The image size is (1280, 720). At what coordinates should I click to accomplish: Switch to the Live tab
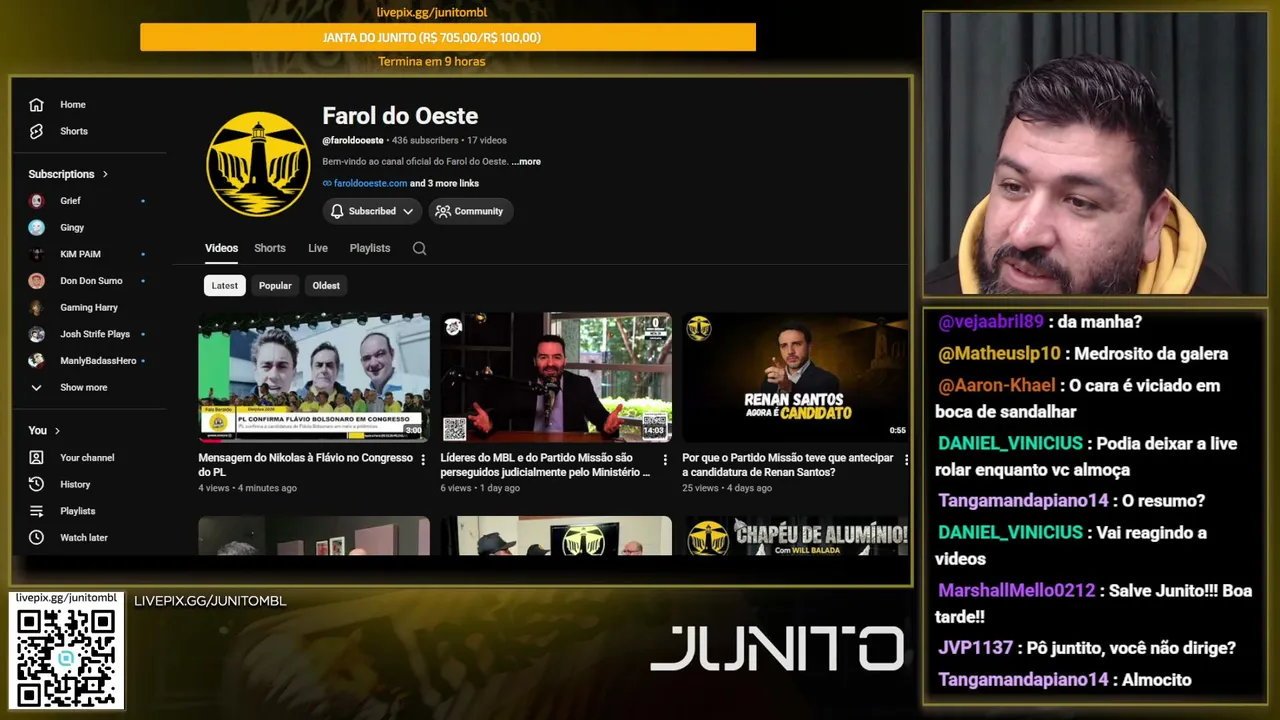318,248
